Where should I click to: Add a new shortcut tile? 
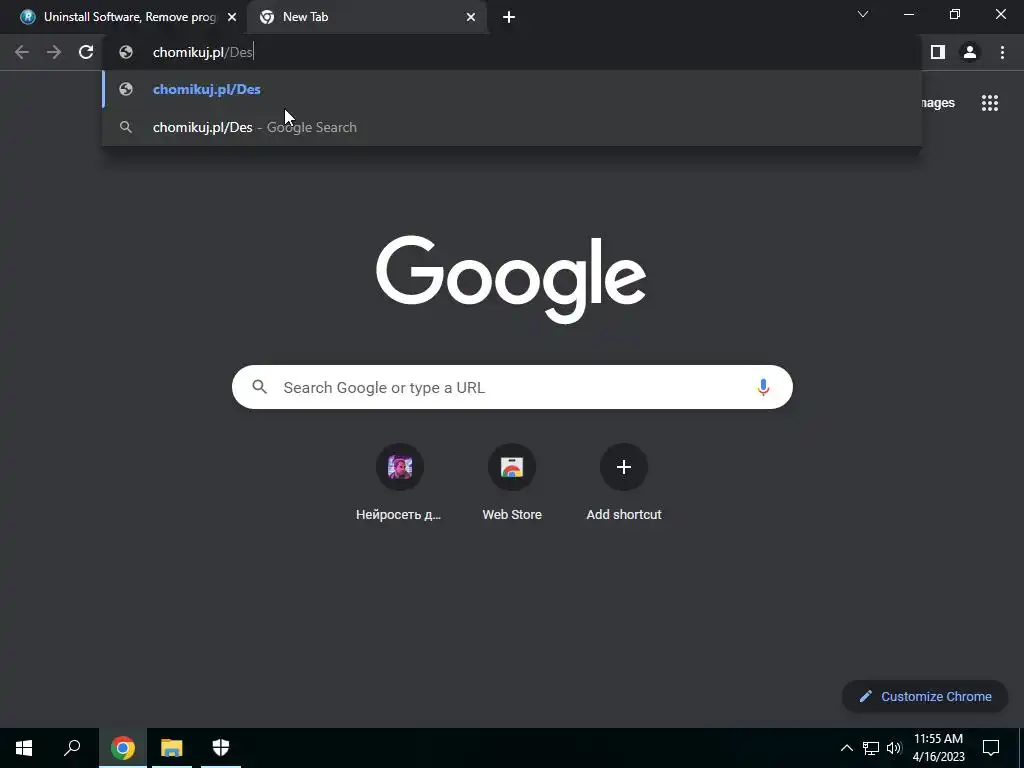pos(624,483)
